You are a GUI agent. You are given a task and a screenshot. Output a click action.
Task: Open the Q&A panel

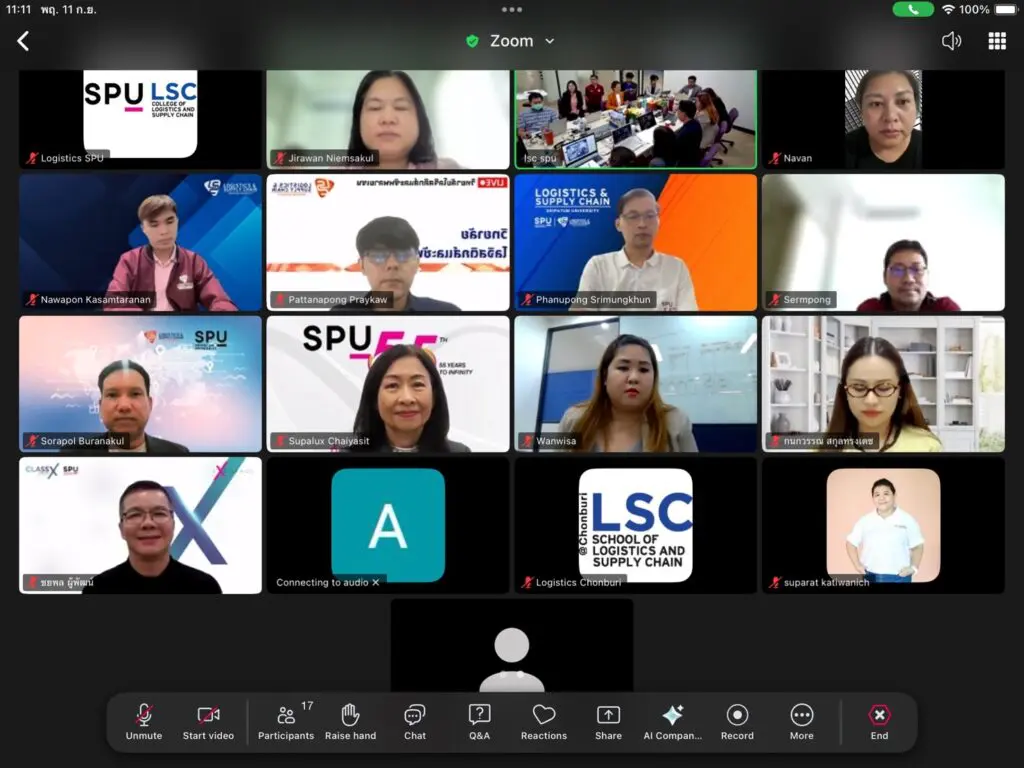point(479,722)
